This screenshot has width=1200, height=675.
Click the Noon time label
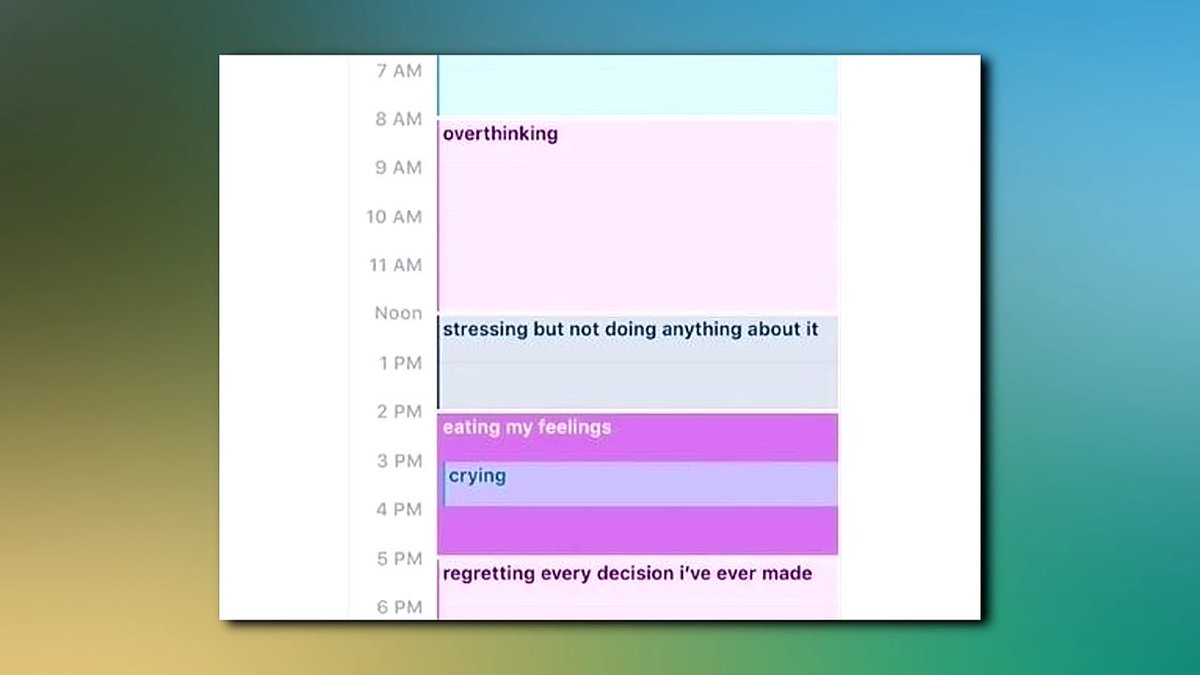[399, 314]
